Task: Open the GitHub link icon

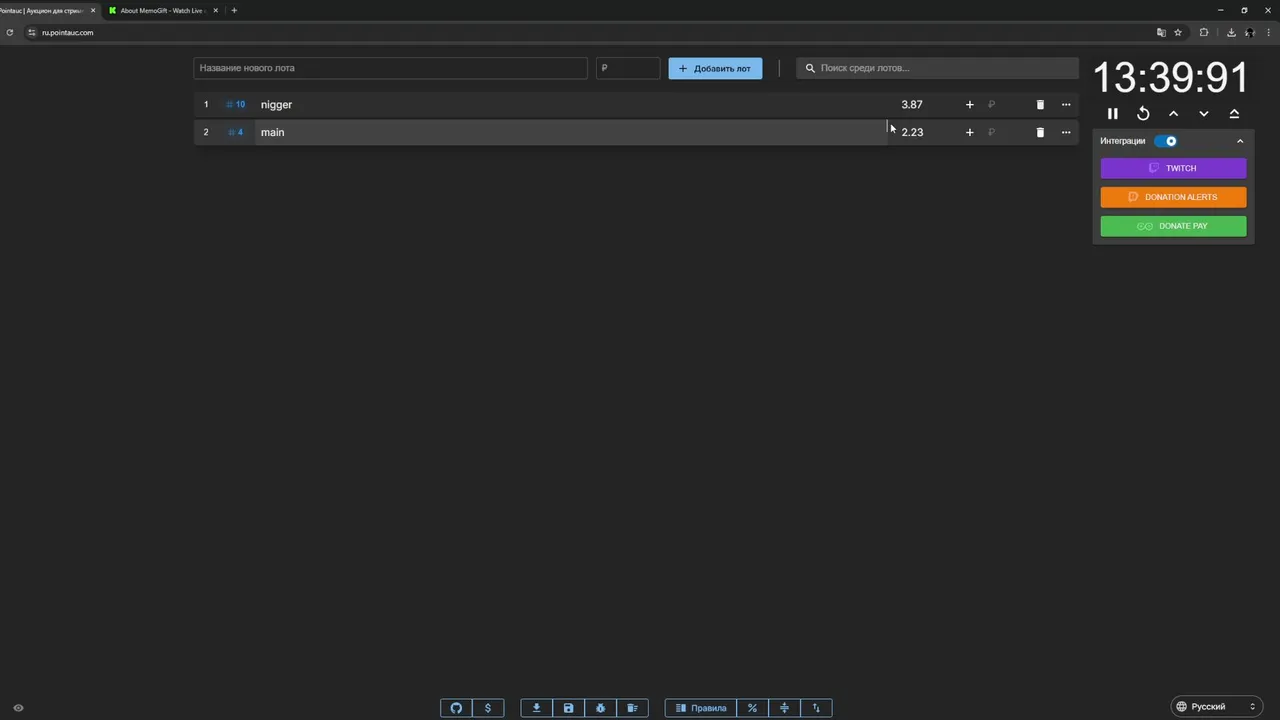Action: coord(456,708)
